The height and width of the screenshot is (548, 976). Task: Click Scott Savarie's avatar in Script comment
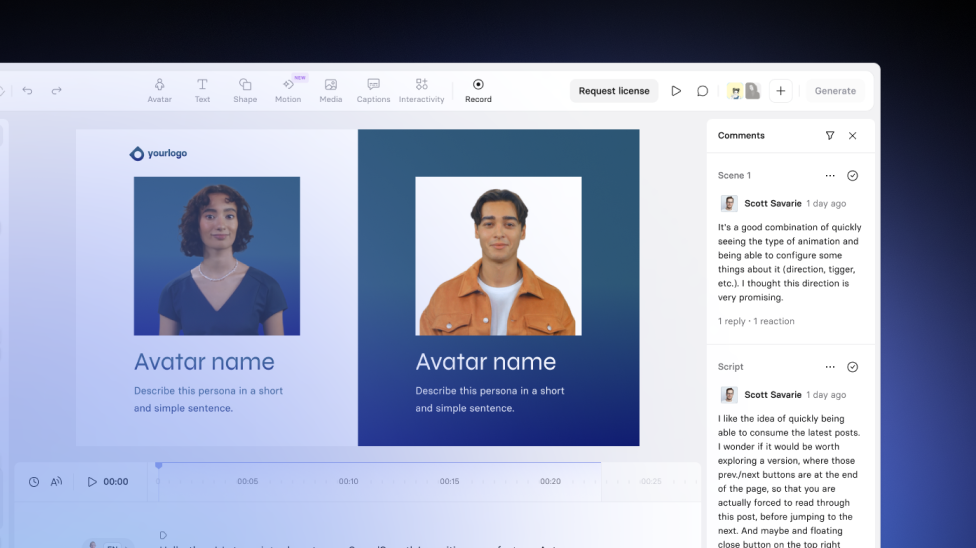coord(729,394)
